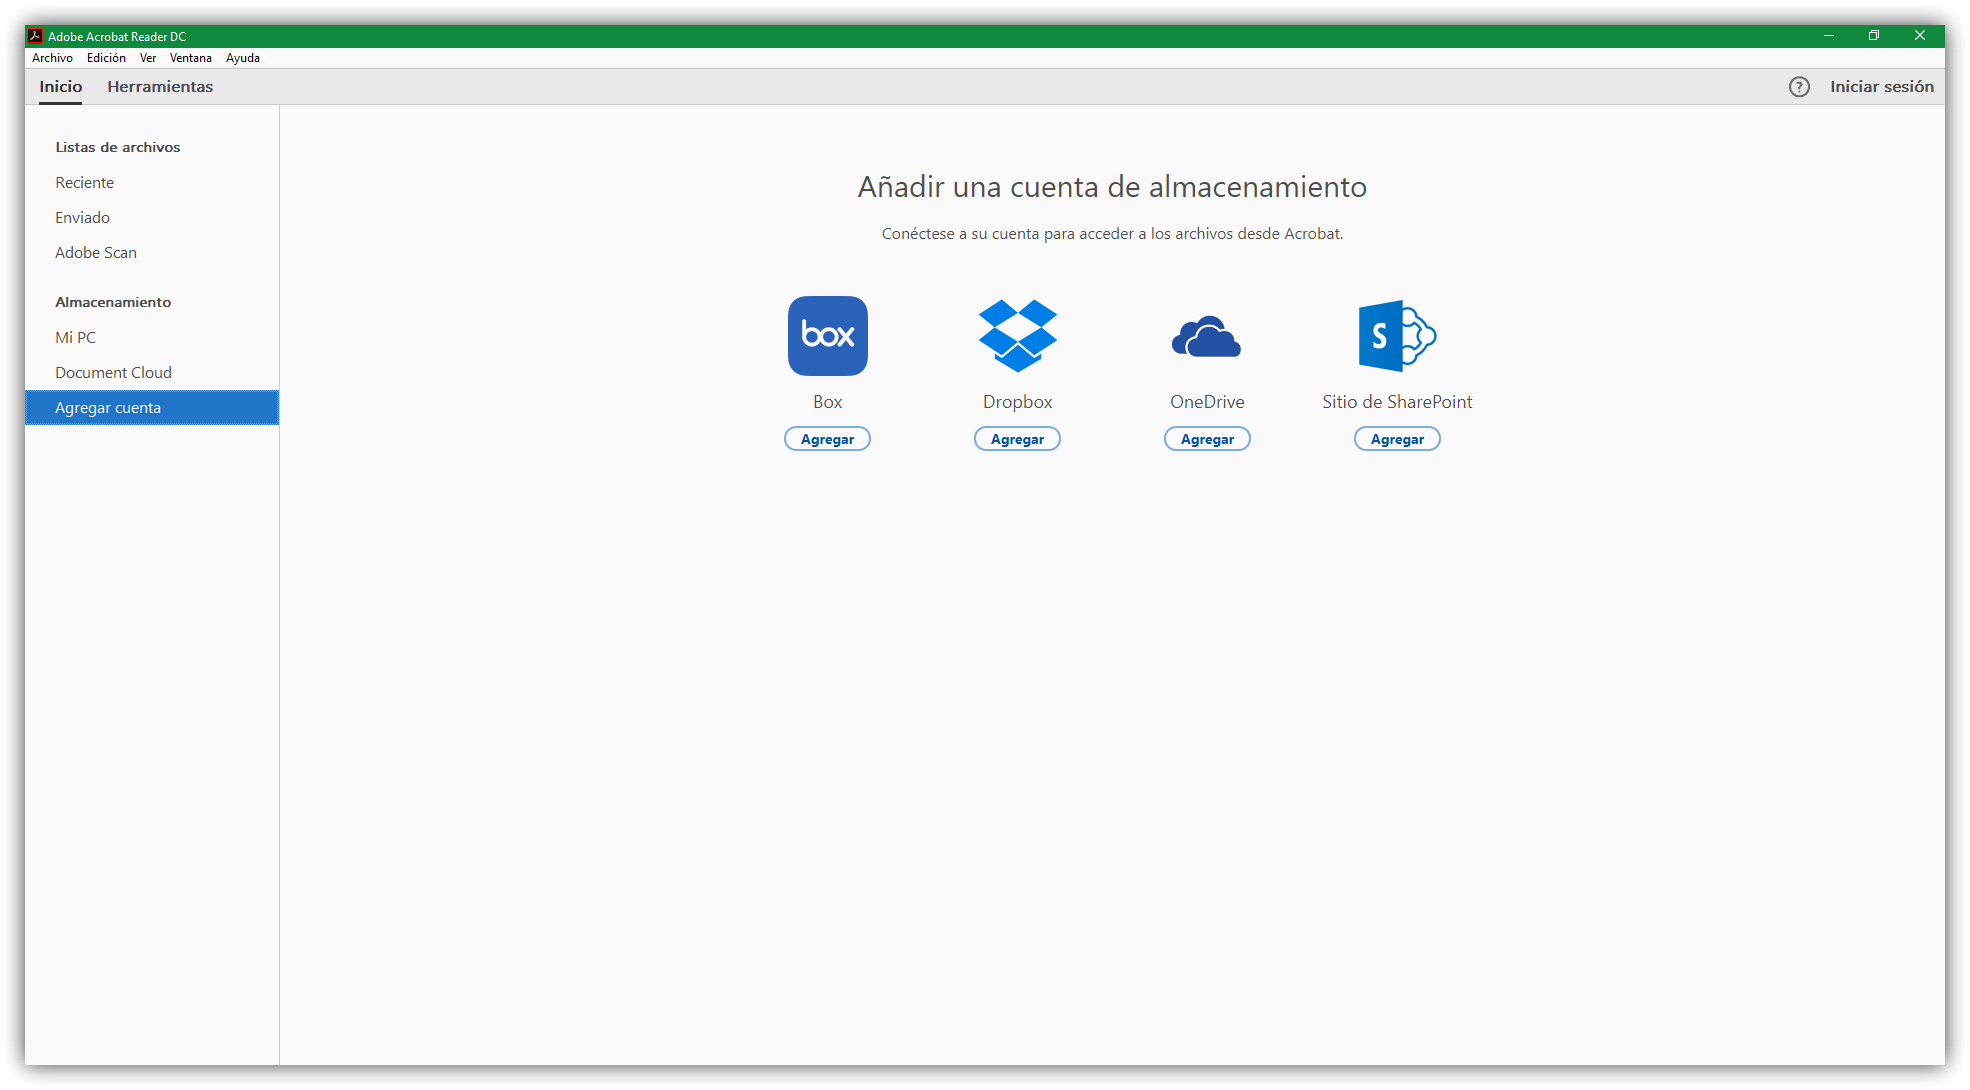Click the SharePoint site logo icon
Image resolution: width=1970 pixels, height=1090 pixels.
click(x=1396, y=336)
